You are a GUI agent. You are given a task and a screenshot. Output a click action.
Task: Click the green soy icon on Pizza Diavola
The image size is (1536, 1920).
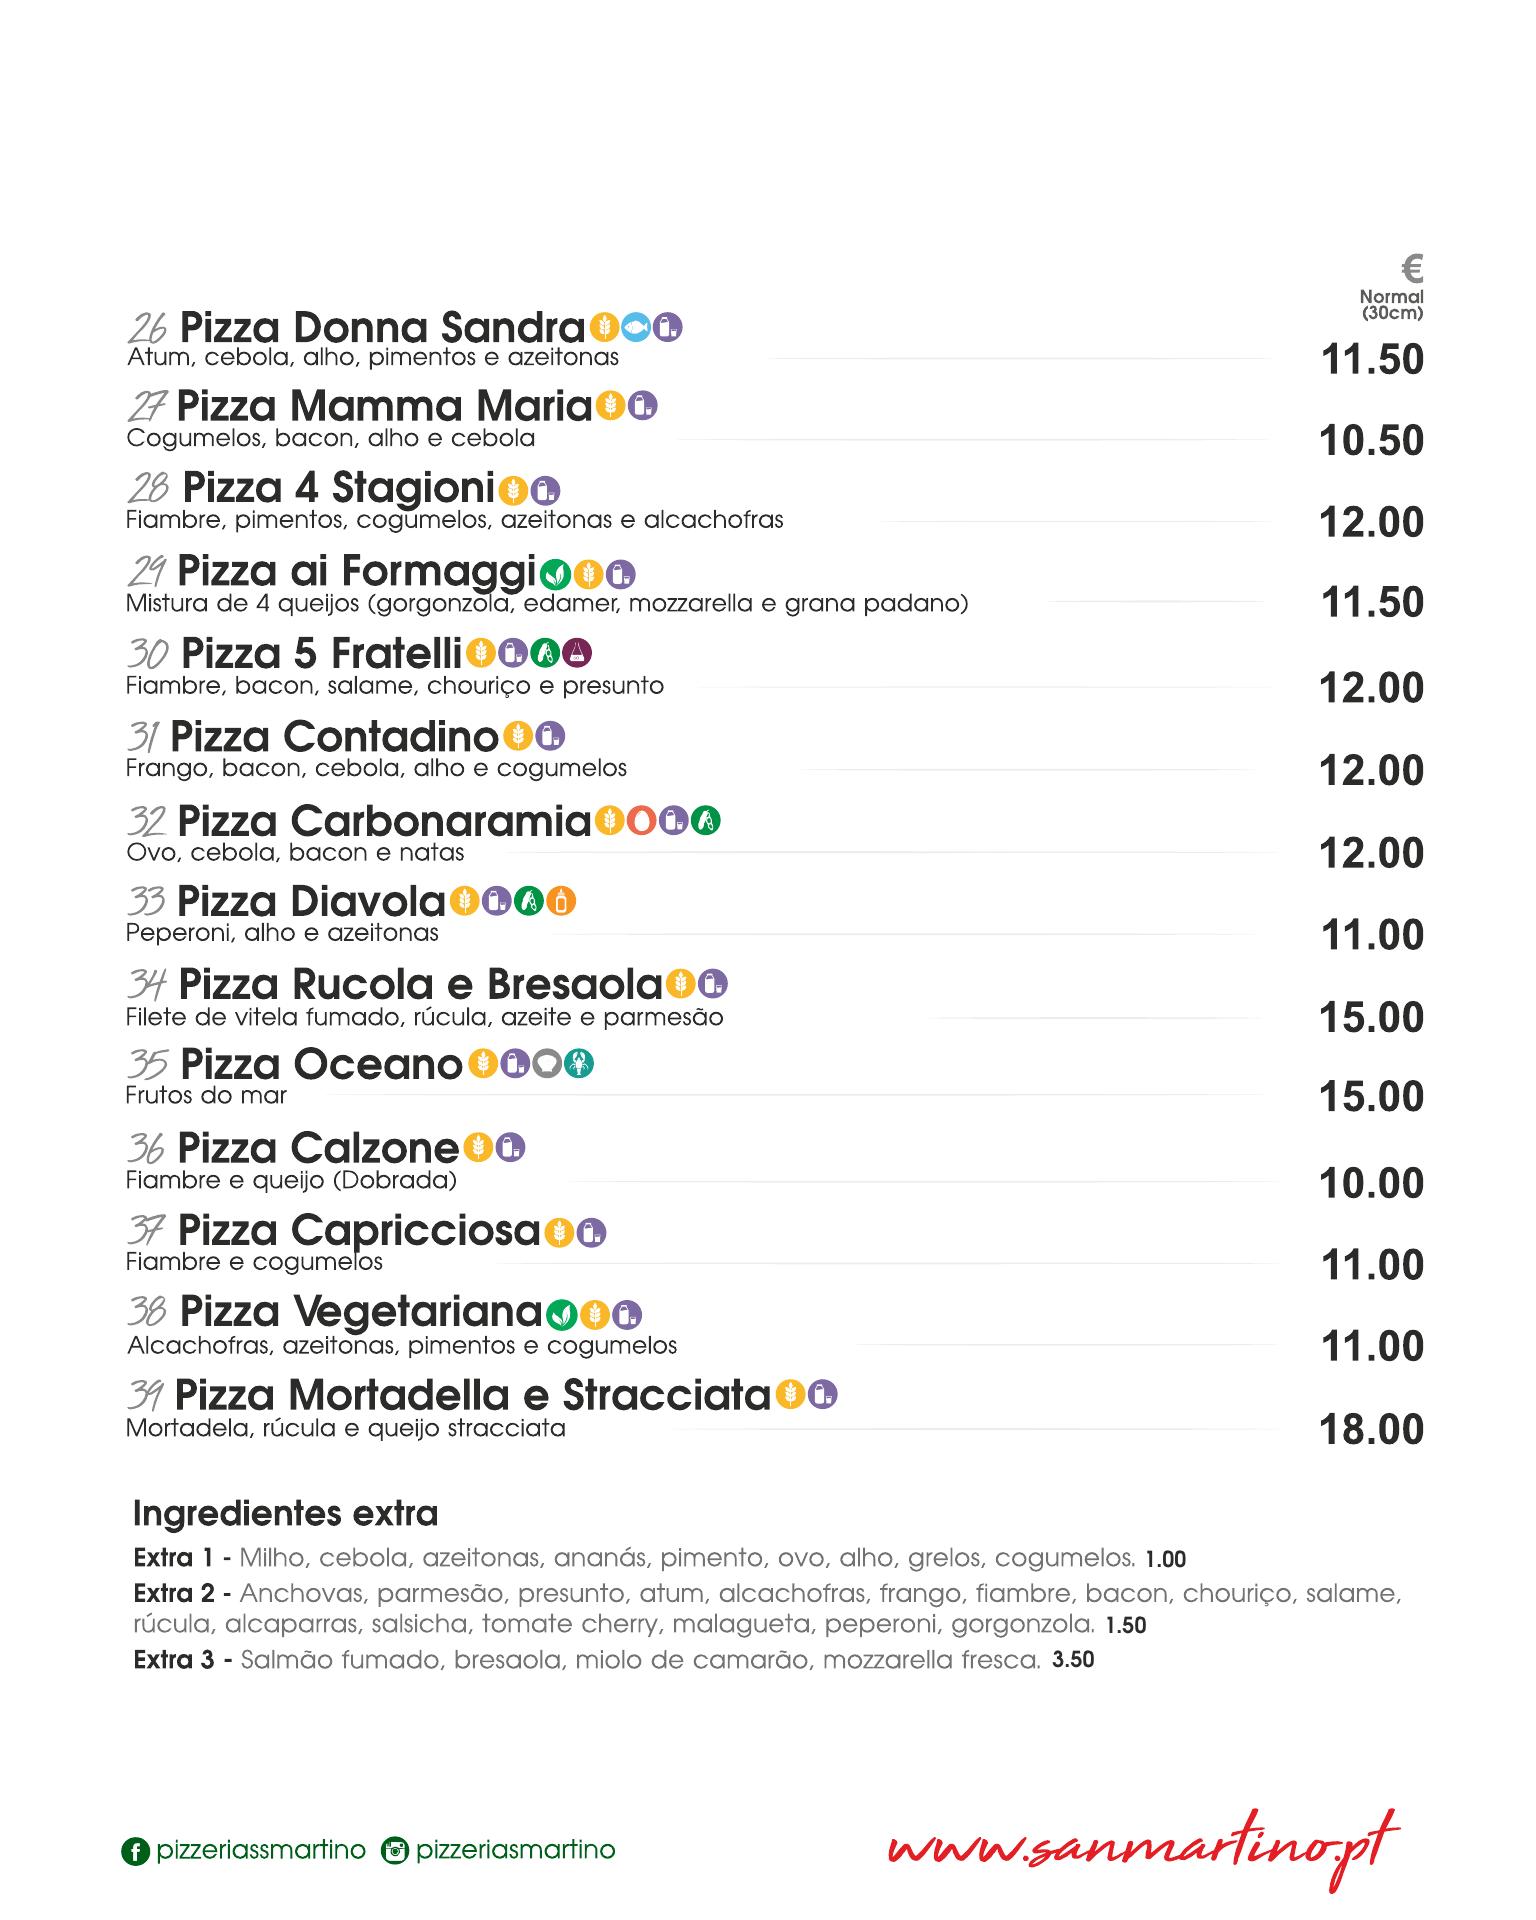pyautogui.click(x=530, y=901)
